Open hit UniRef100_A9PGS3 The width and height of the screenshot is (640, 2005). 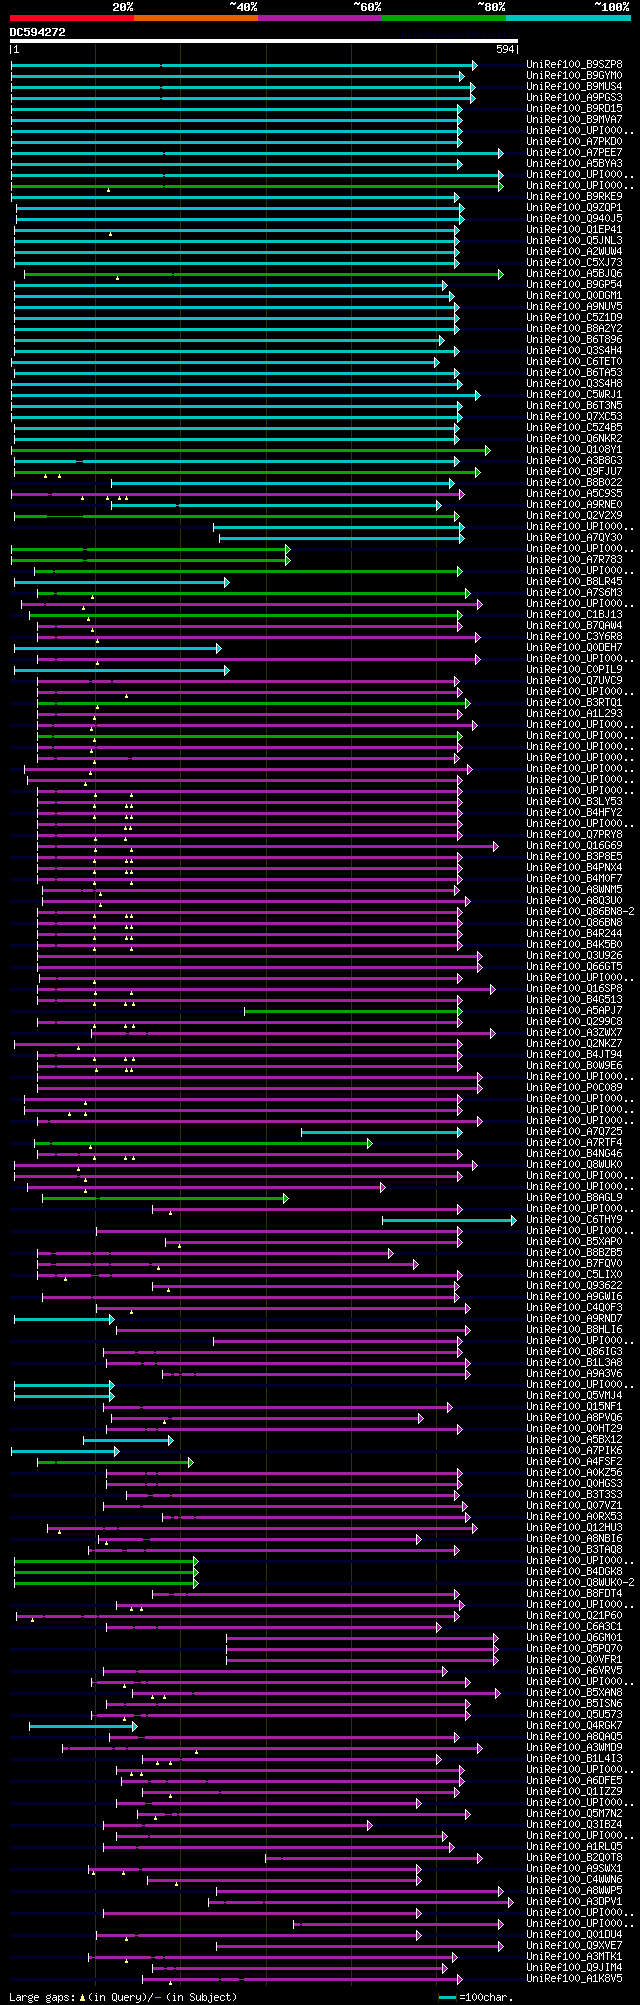tap(574, 98)
